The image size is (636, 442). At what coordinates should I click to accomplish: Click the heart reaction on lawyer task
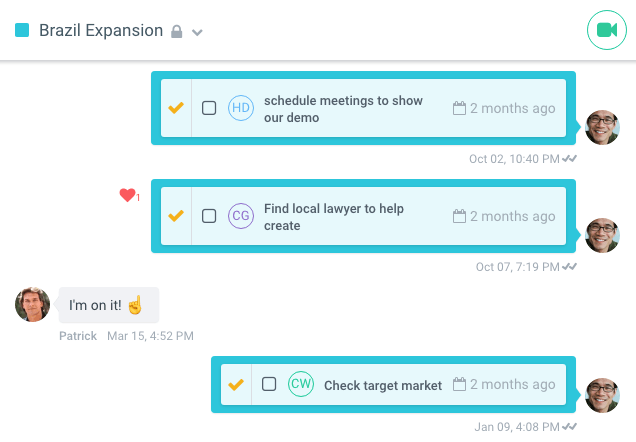point(127,195)
